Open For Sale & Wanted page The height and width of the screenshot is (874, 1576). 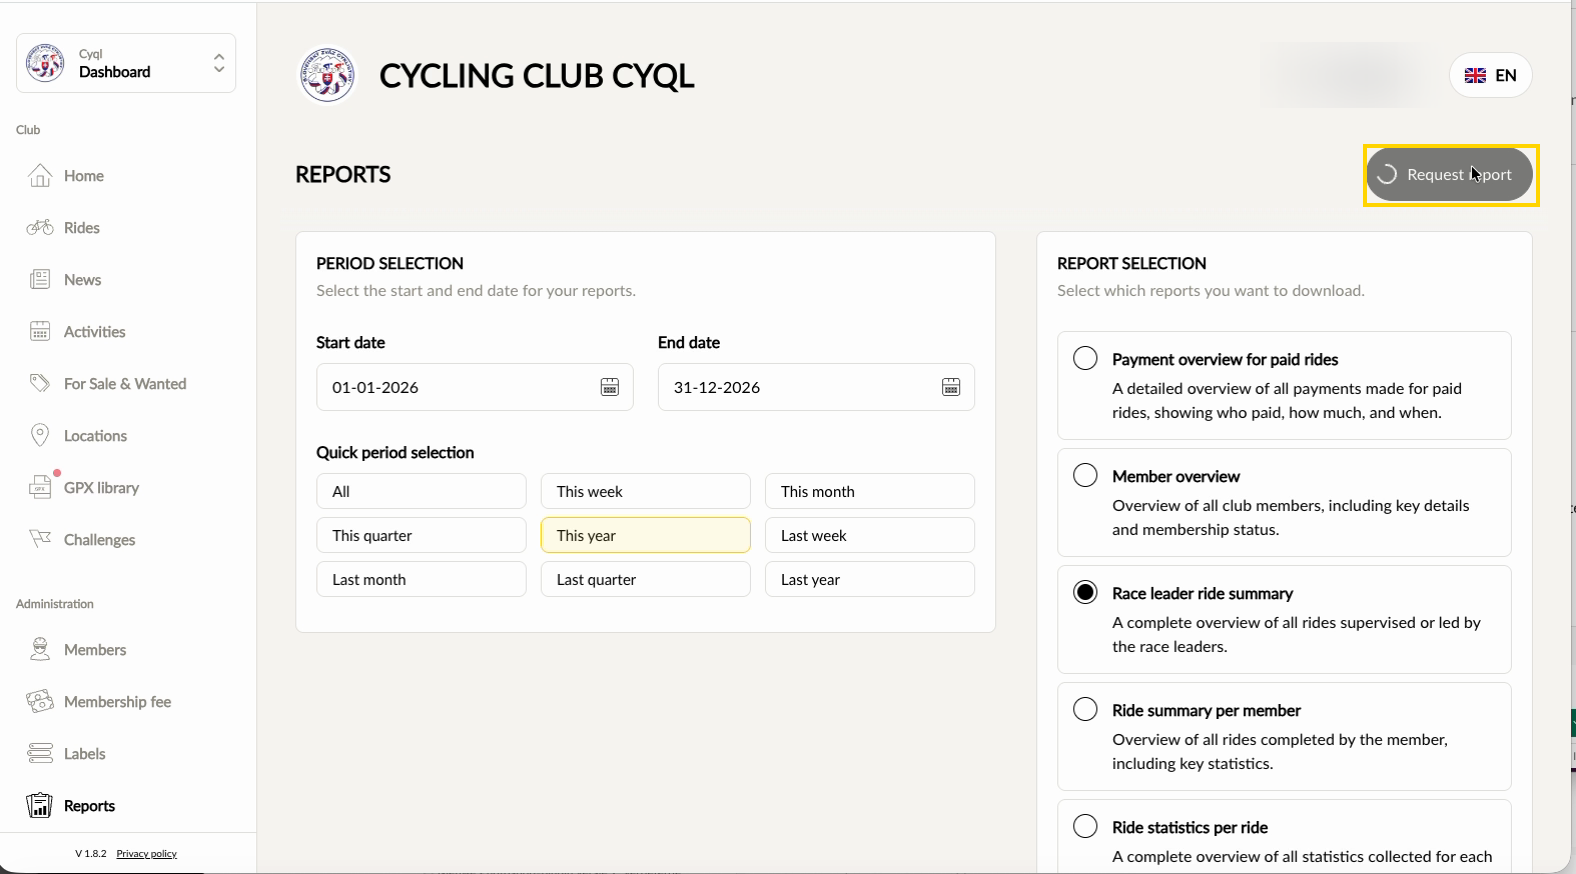pyautogui.click(x=126, y=384)
